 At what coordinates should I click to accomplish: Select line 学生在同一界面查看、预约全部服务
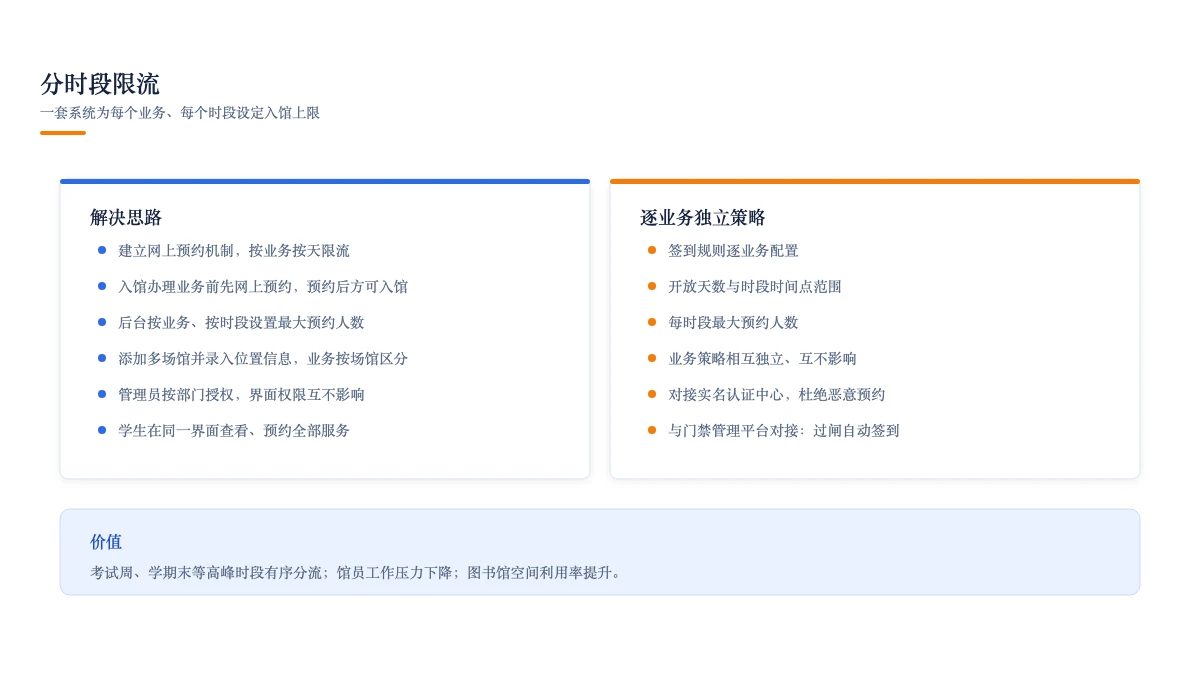234,431
